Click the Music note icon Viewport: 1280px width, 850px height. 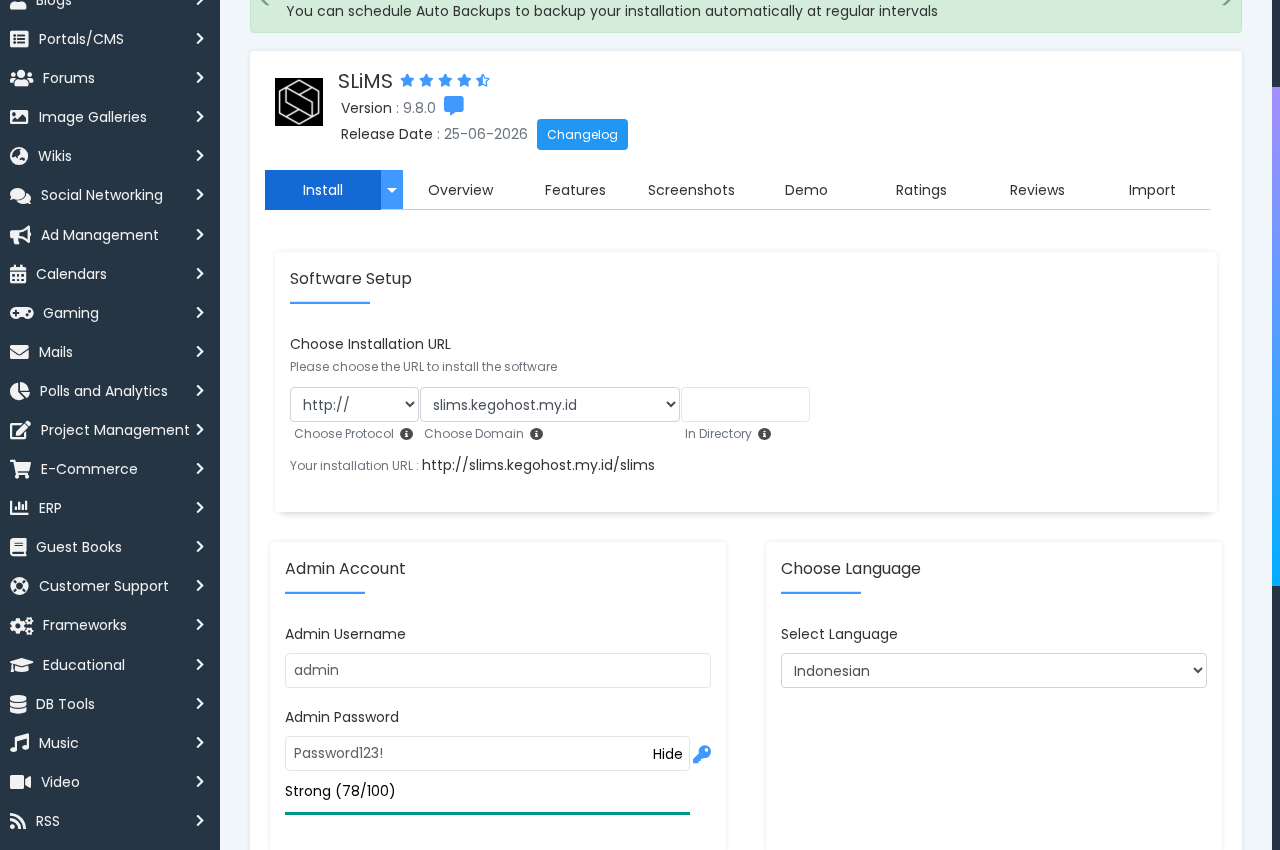click(19, 743)
